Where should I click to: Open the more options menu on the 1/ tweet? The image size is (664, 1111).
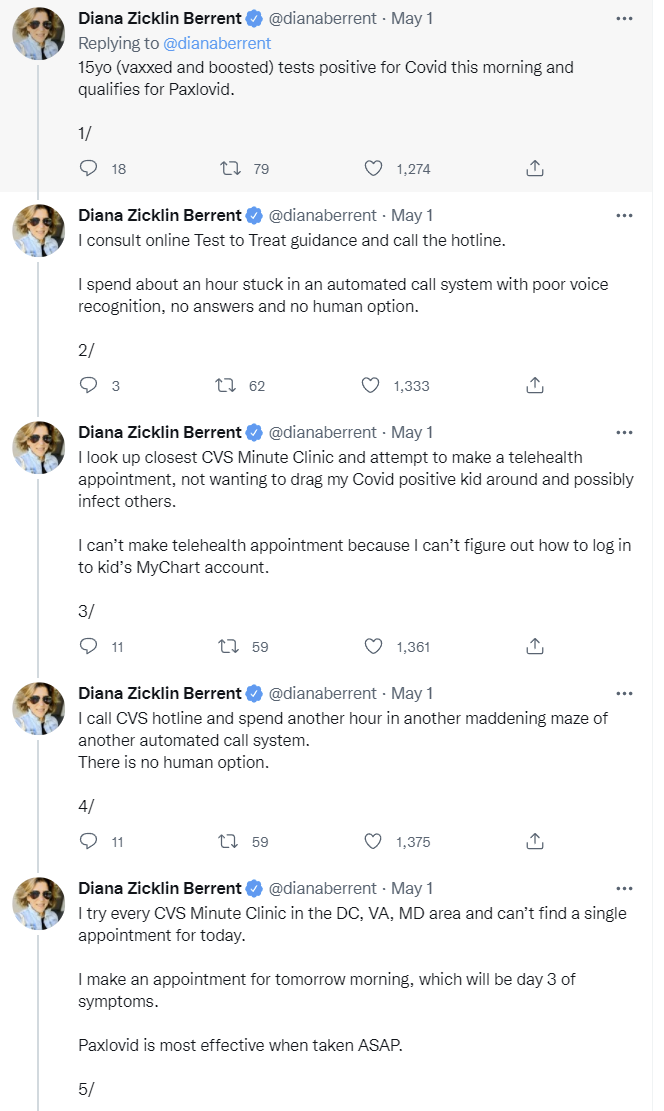pos(624,19)
